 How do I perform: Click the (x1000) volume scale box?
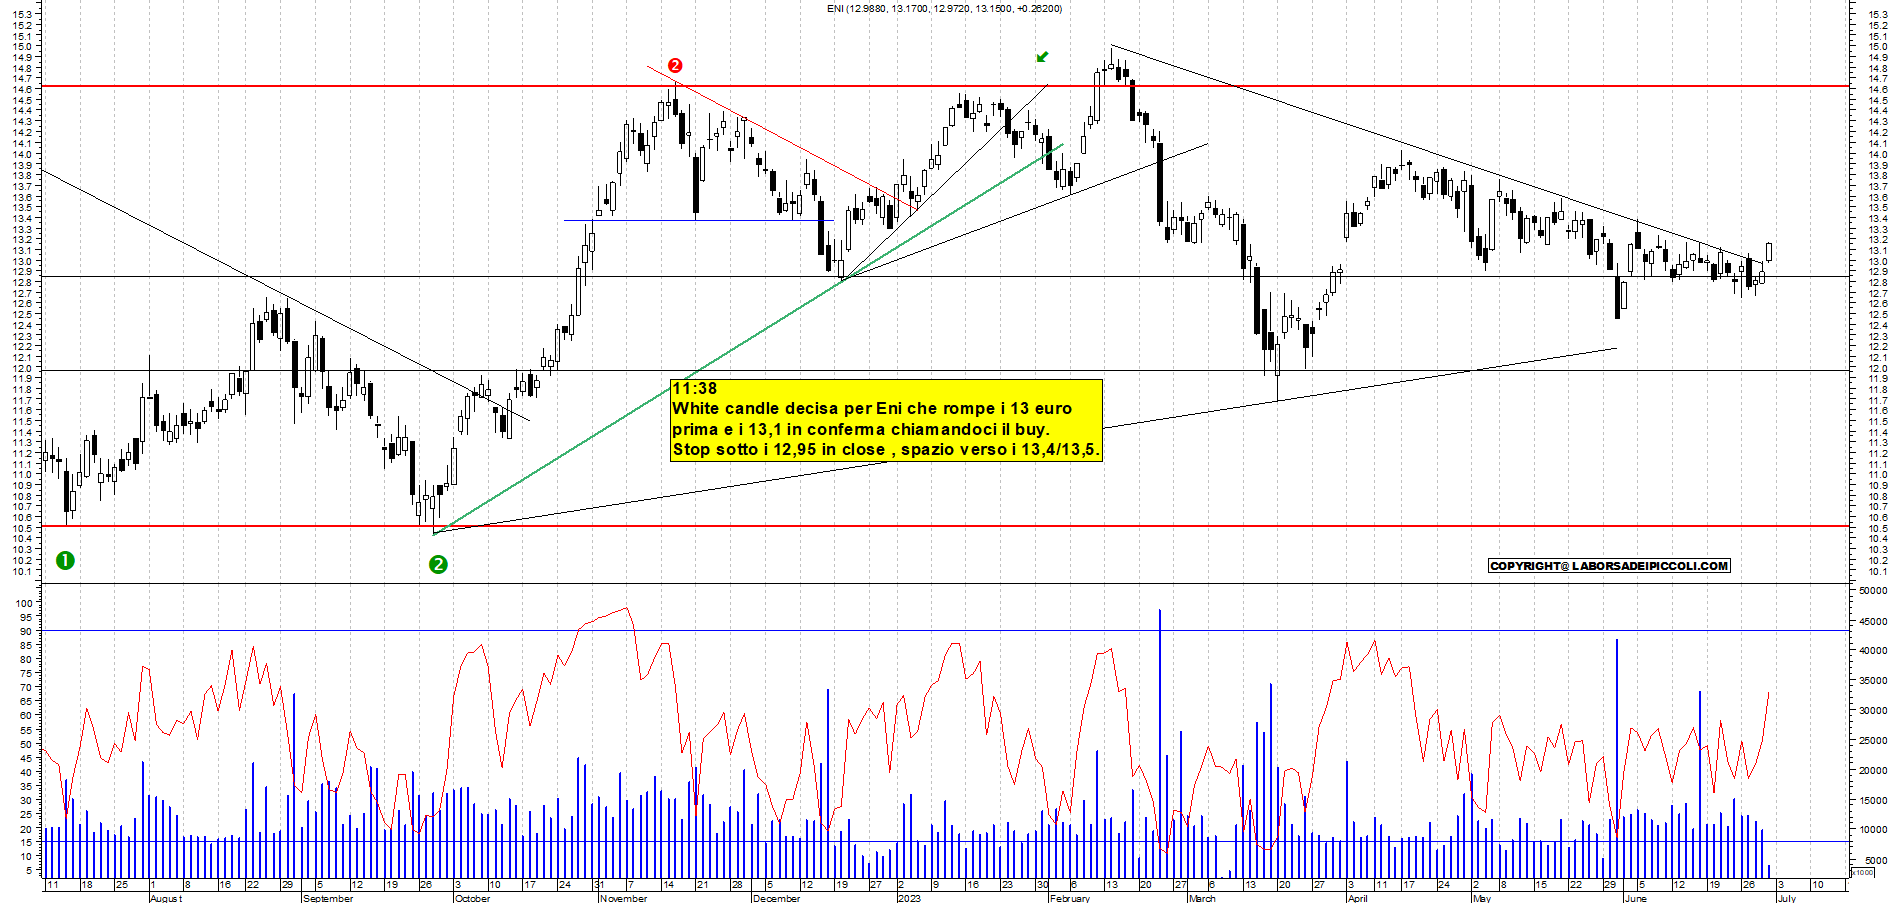pos(1862,872)
